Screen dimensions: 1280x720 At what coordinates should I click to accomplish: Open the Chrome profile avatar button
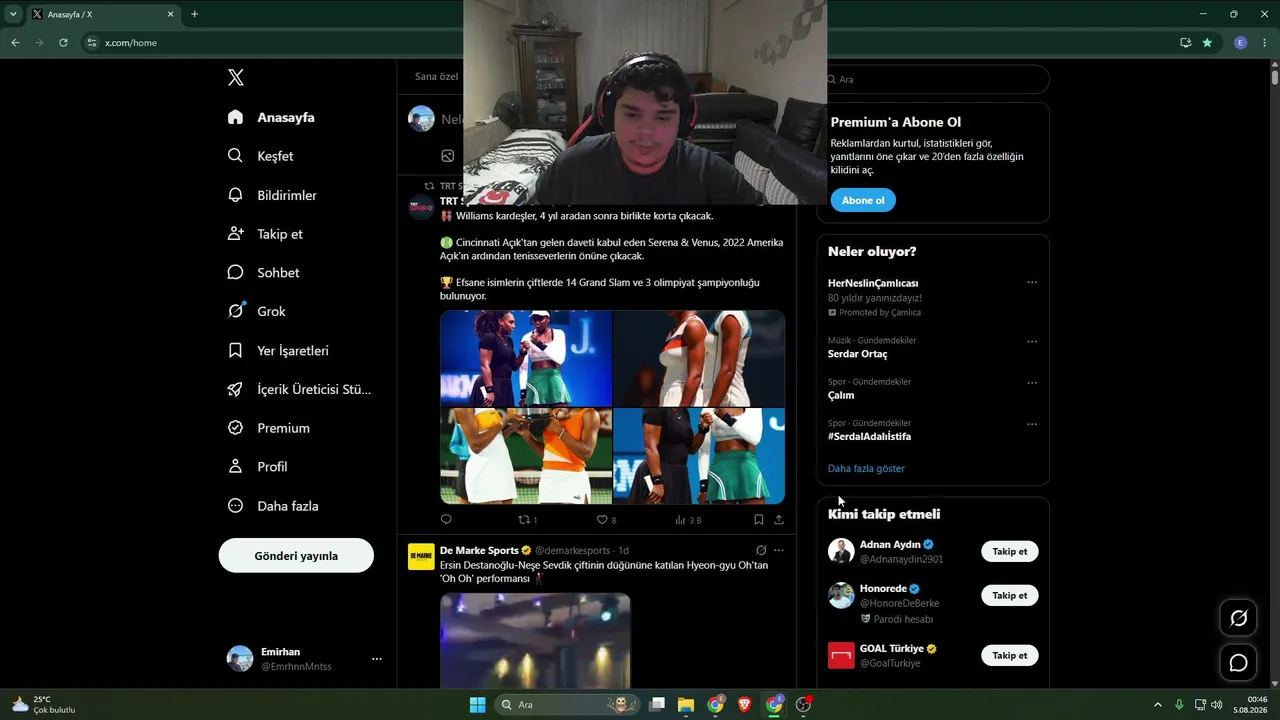[x=1241, y=43]
